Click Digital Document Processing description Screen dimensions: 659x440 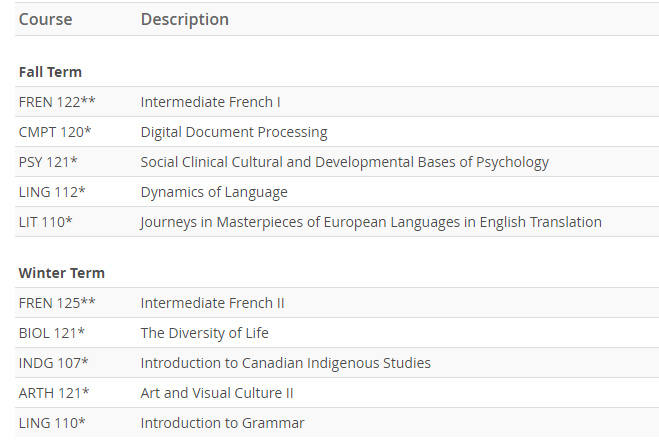[x=233, y=132]
